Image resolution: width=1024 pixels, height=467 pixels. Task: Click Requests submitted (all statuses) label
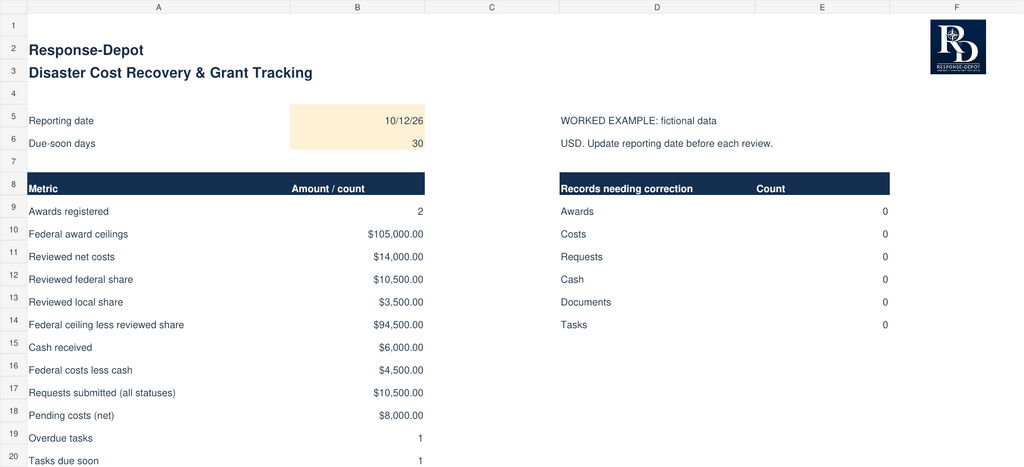pyautogui.click(x=103, y=393)
